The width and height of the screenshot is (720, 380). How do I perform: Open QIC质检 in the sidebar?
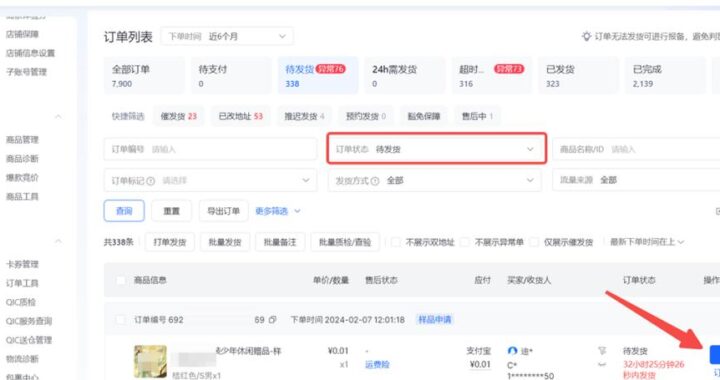click(21, 302)
